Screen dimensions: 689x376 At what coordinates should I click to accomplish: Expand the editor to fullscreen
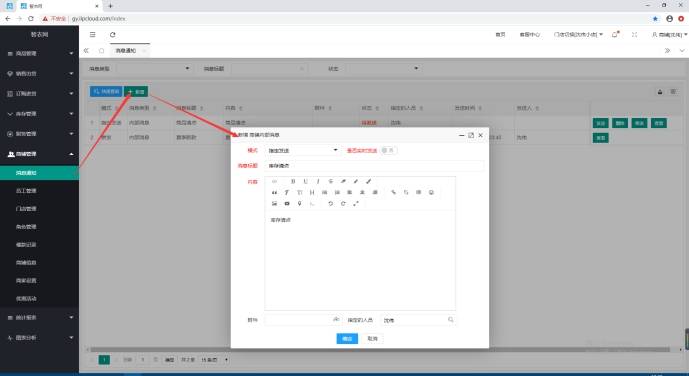356,203
